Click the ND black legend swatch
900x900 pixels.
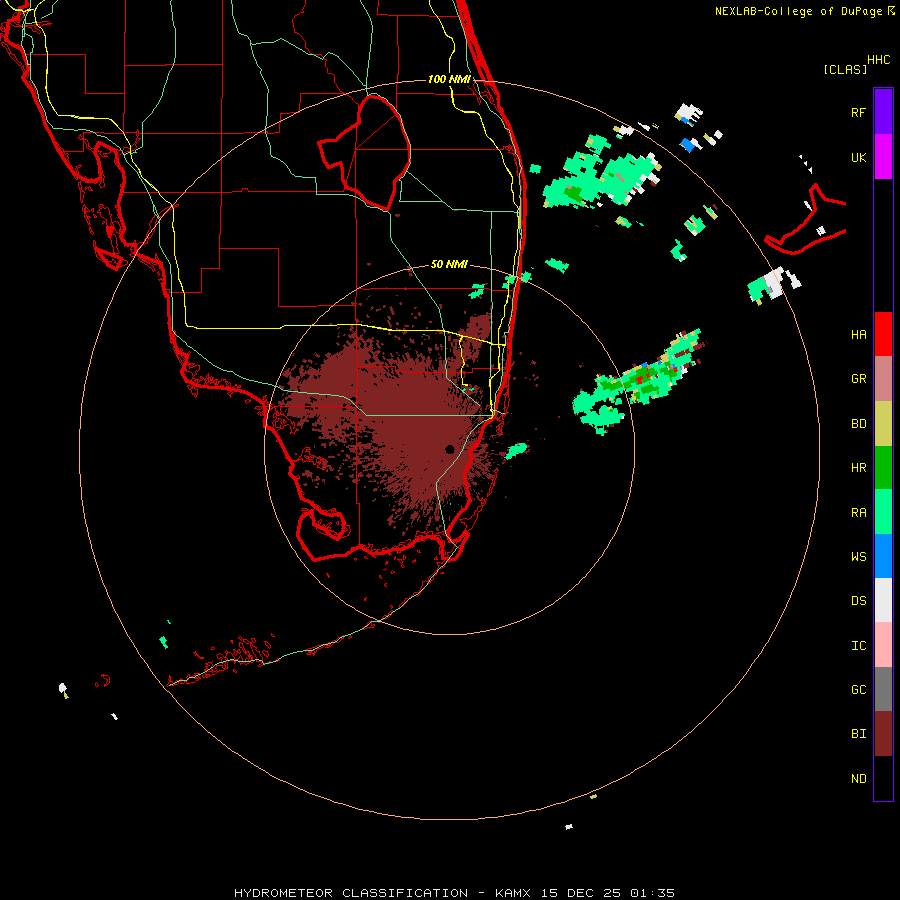883,778
